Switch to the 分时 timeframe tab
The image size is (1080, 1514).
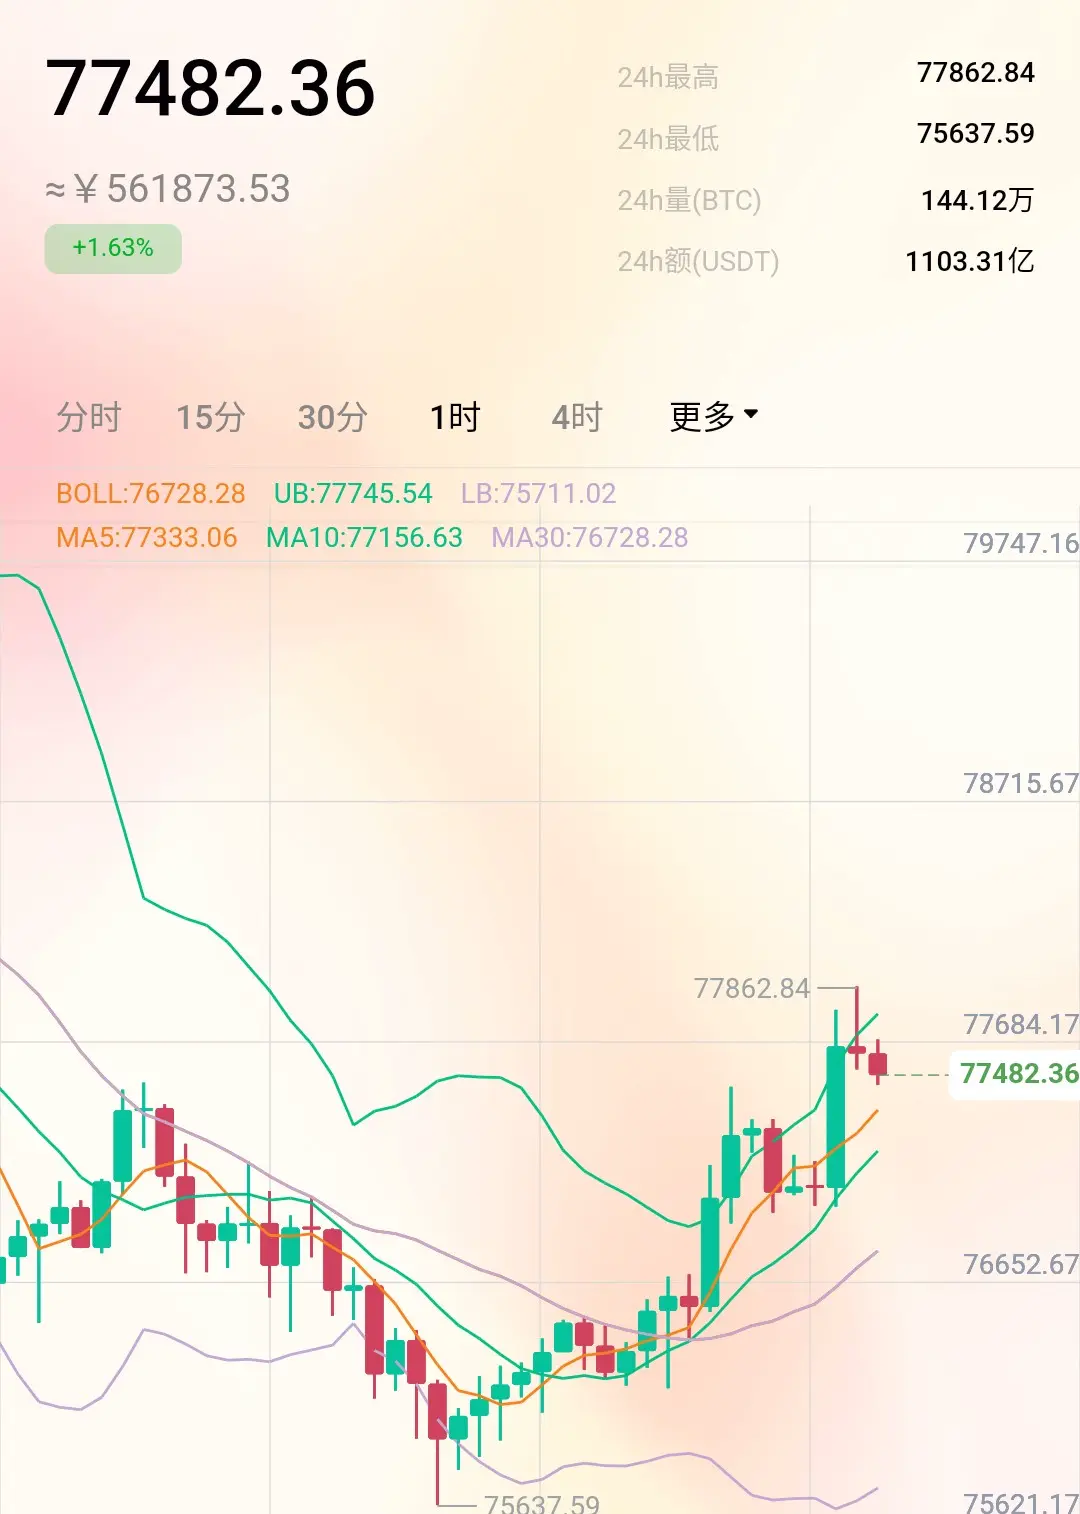[89, 416]
